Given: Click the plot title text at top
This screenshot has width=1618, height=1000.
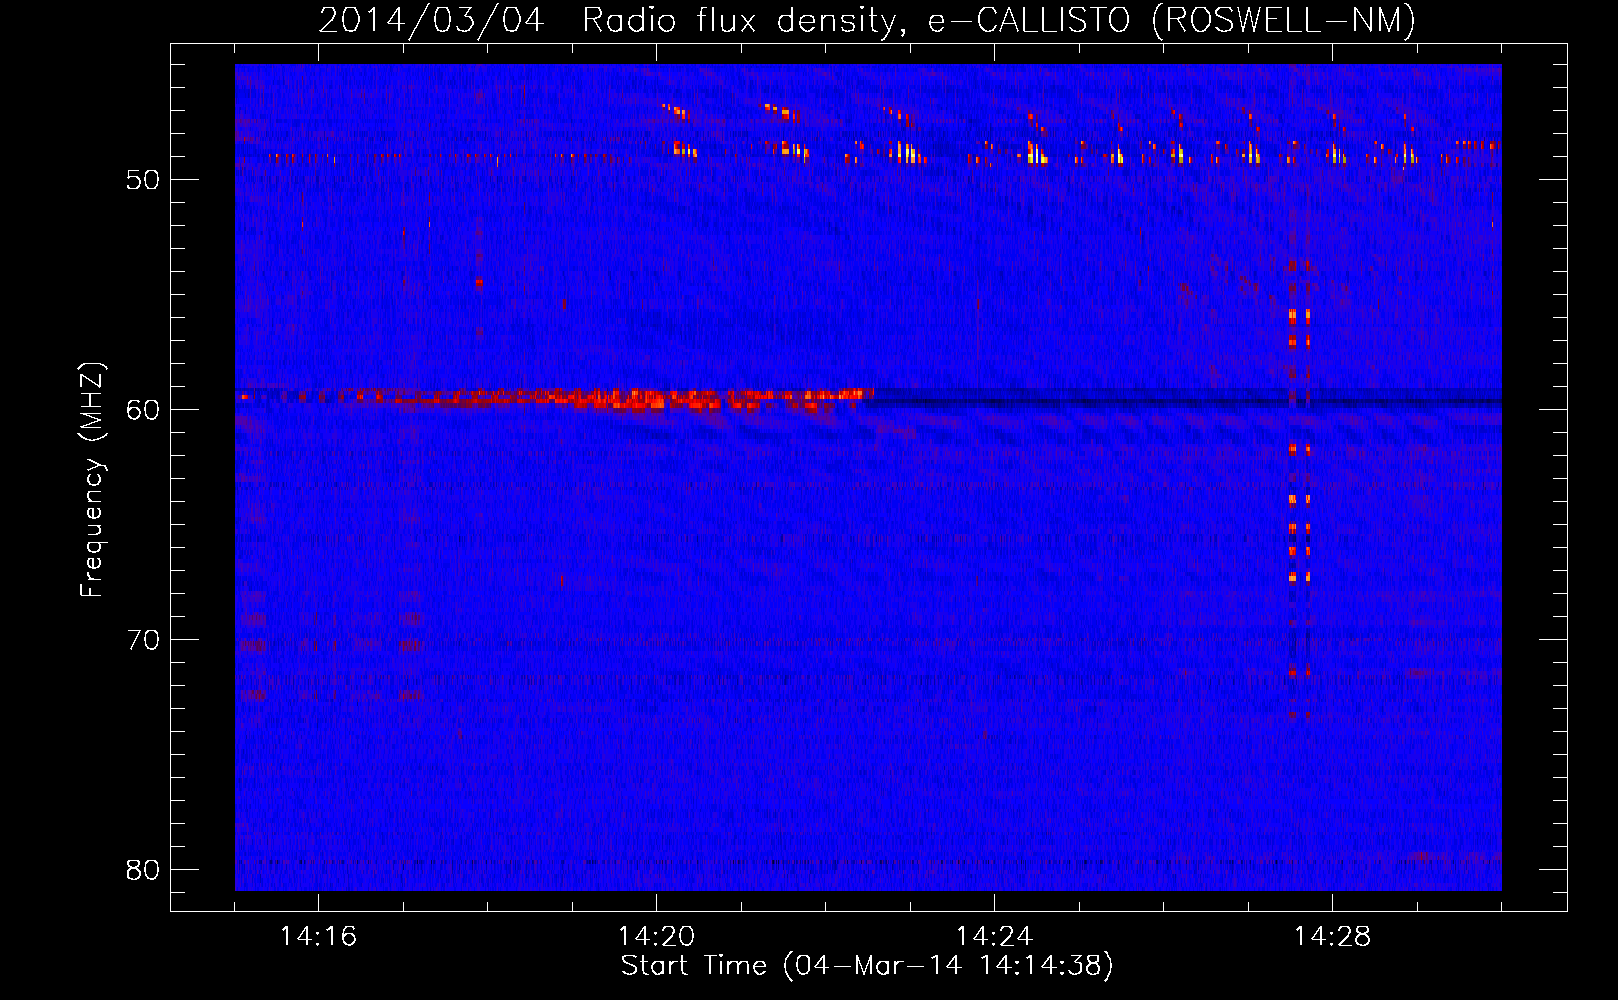Looking at the screenshot, I should (866, 21).
